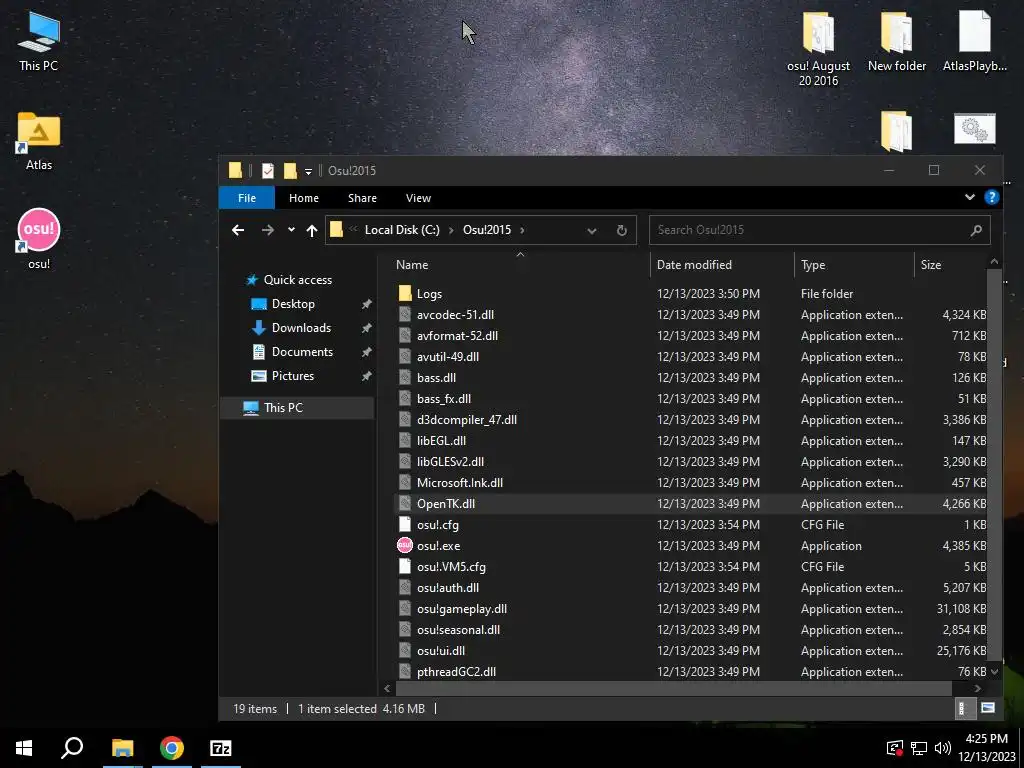Select avformat-52.dll in the file list

457,336
